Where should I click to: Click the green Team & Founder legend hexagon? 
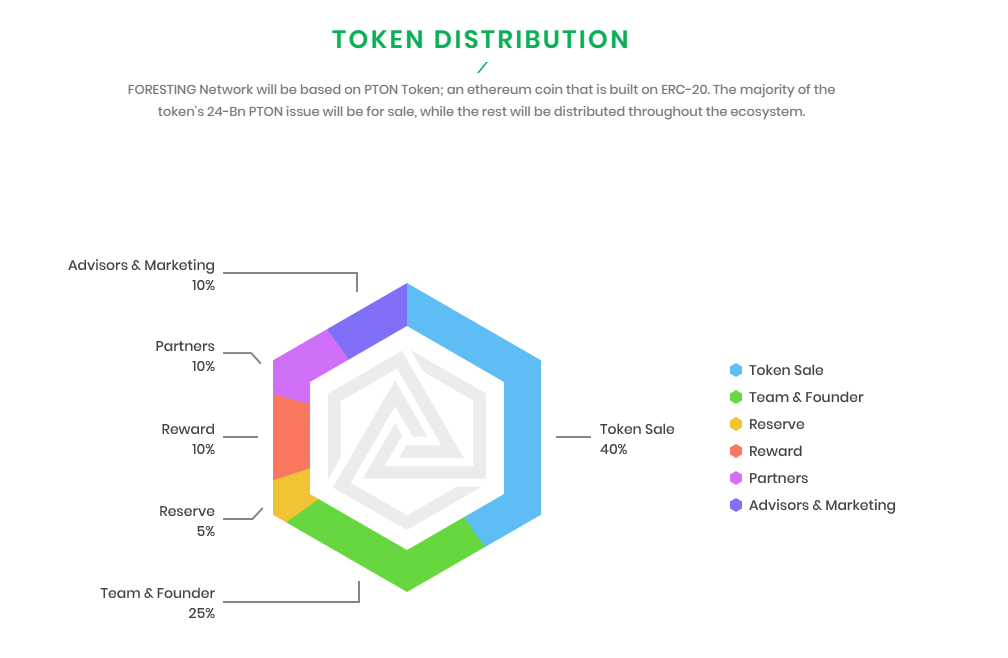(x=736, y=397)
